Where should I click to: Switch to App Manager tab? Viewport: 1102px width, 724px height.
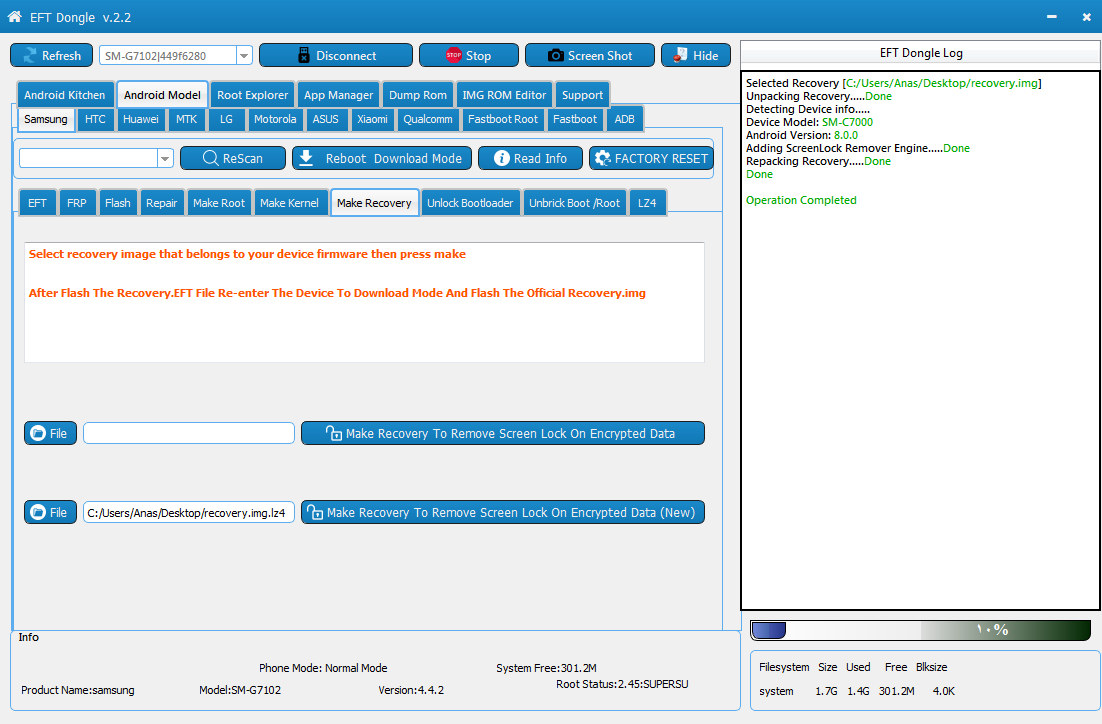click(338, 95)
